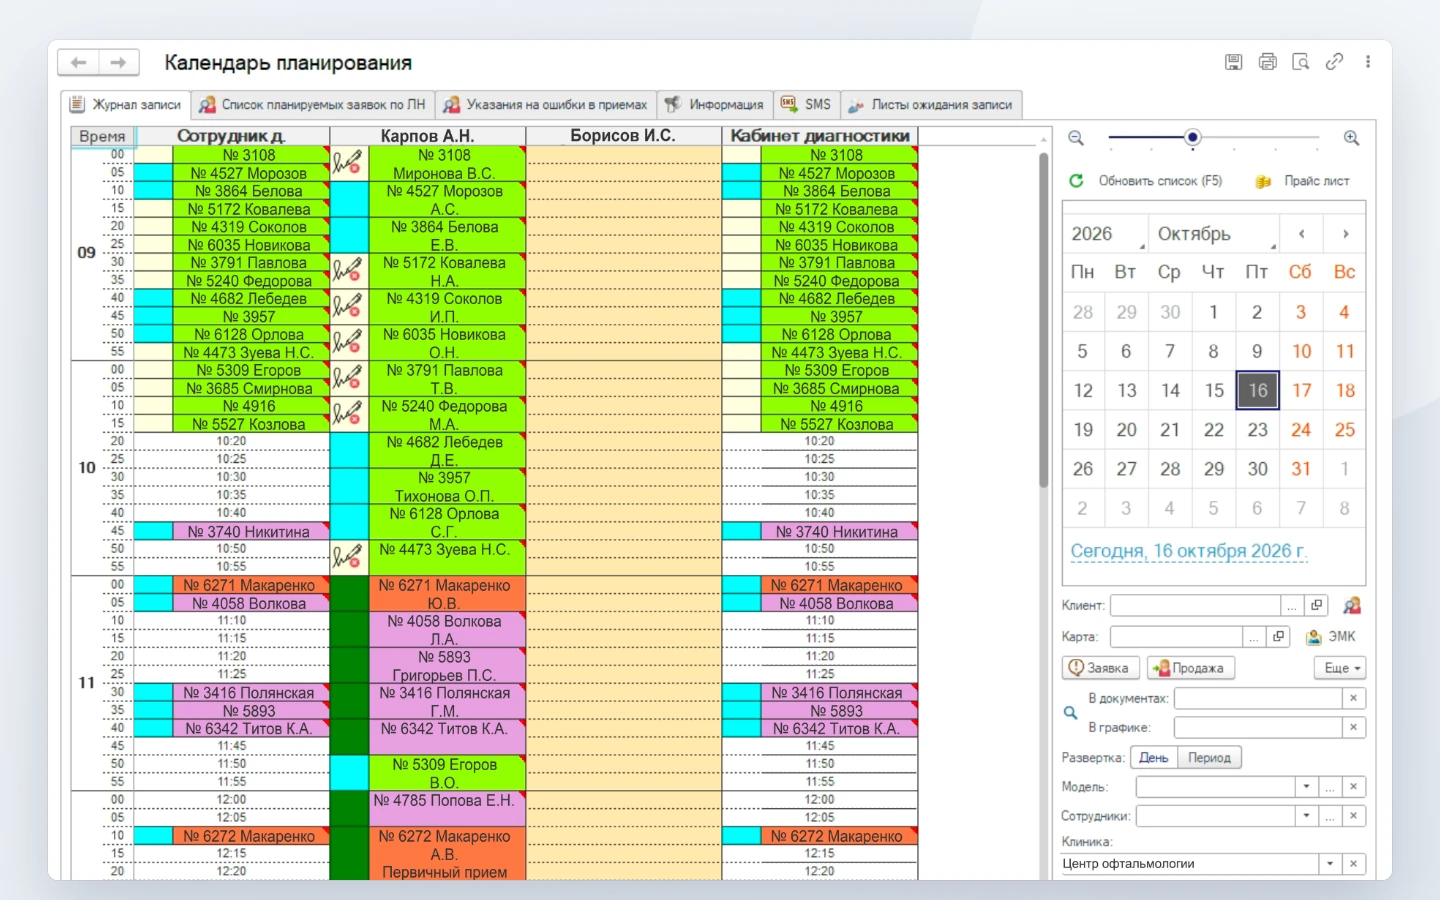Image resolution: width=1440 pixels, height=900 pixels.
Task: Clear the Клиника field value
Action: click(1353, 863)
